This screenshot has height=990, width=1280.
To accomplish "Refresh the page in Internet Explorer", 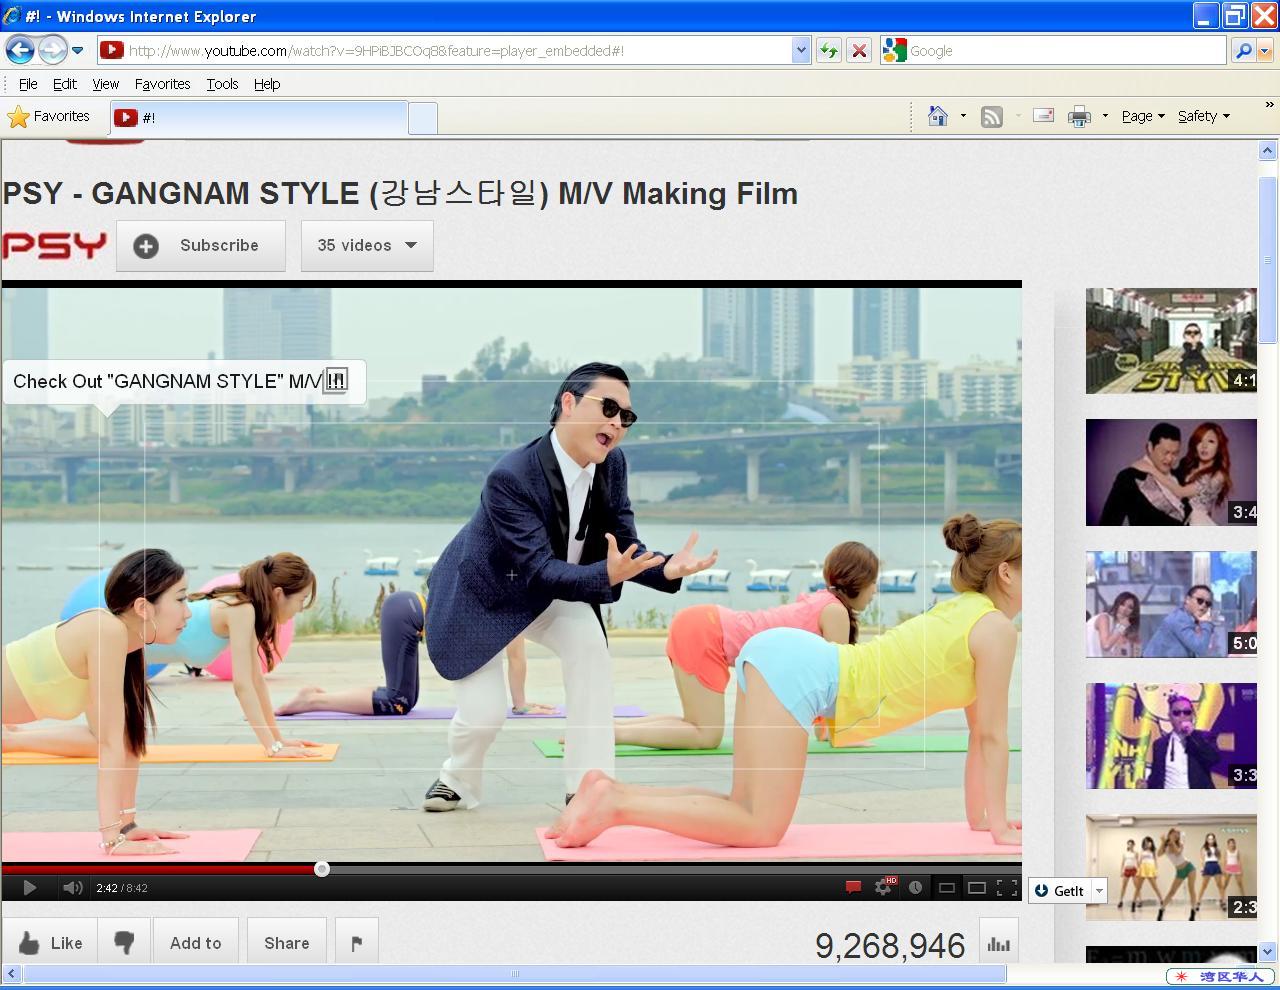I will 828,51.
